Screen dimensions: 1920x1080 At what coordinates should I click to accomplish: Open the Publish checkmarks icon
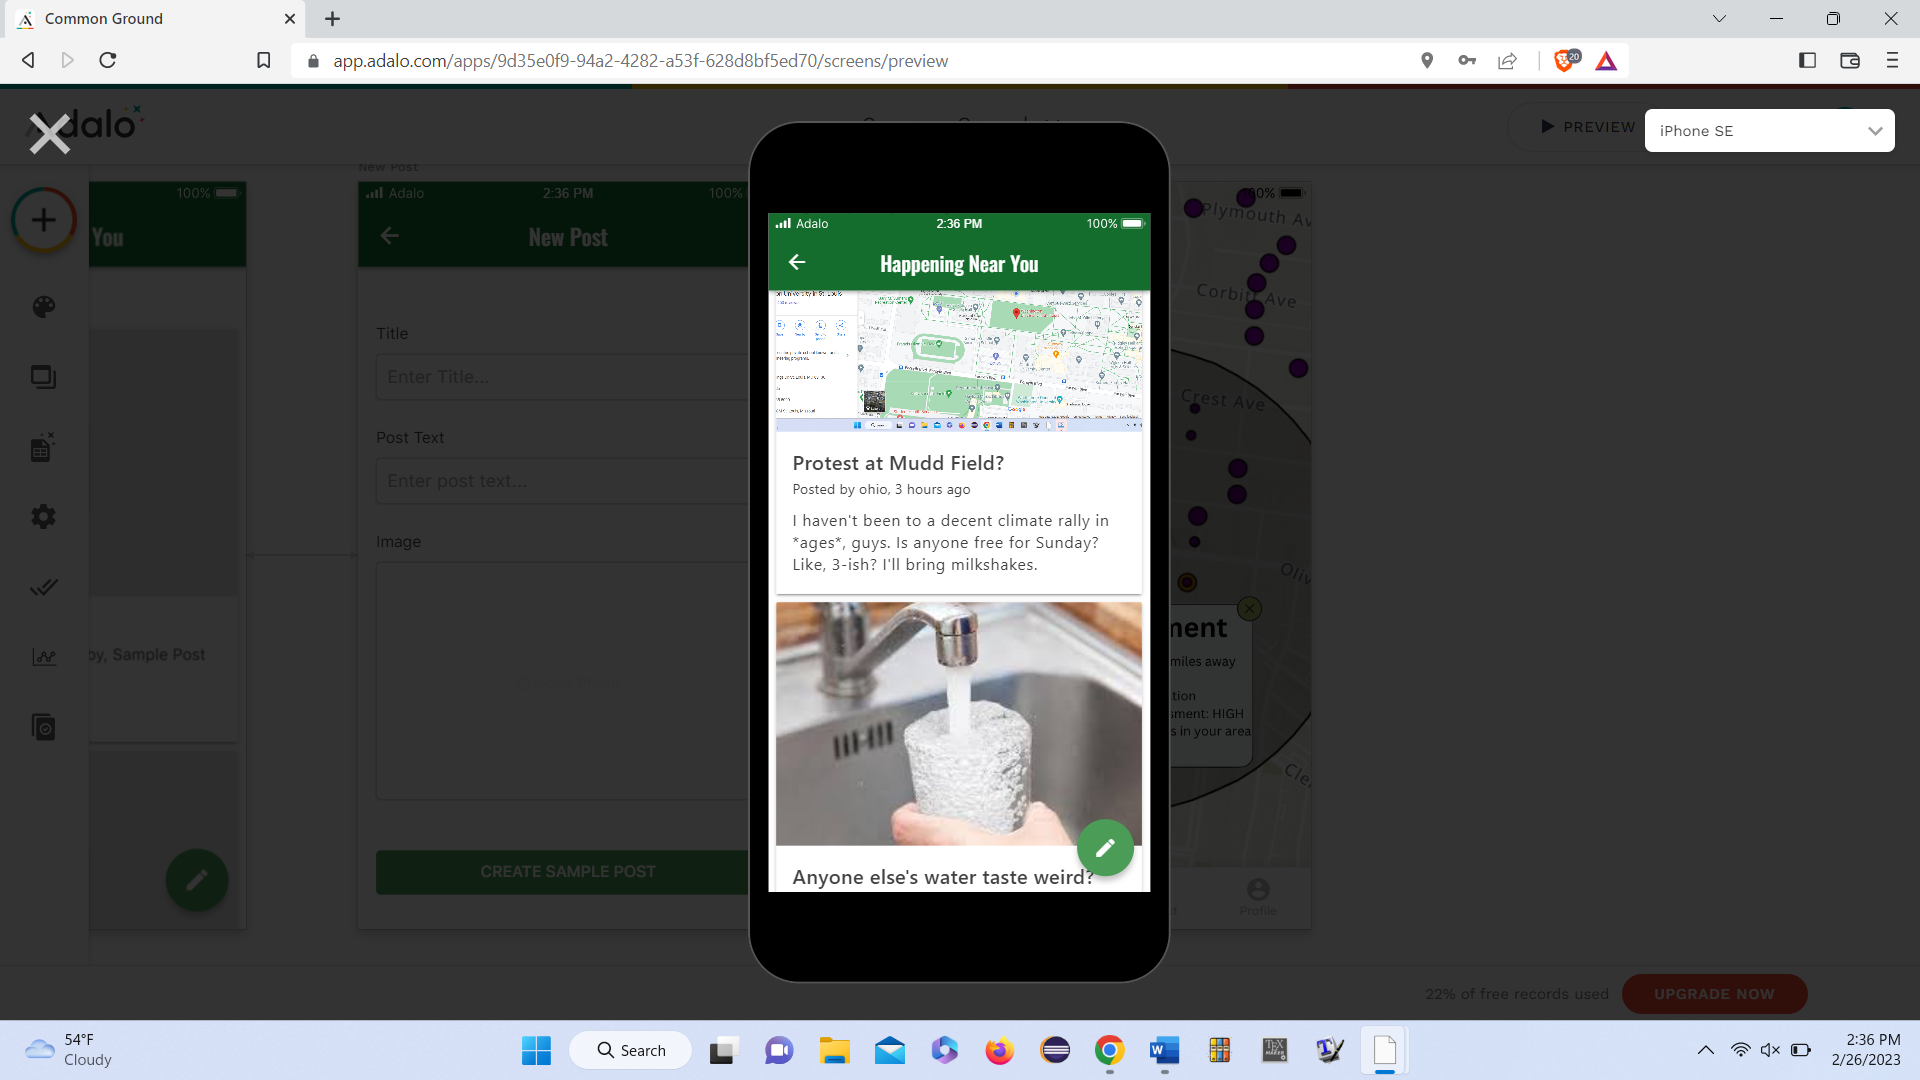[x=44, y=587]
